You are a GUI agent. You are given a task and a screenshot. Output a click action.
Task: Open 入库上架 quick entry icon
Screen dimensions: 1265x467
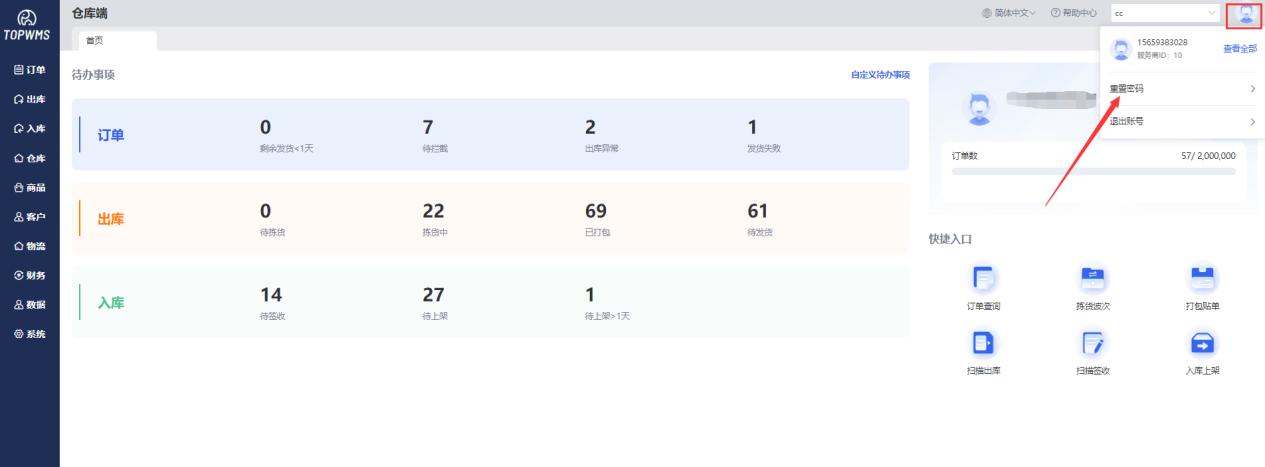(1201, 343)
